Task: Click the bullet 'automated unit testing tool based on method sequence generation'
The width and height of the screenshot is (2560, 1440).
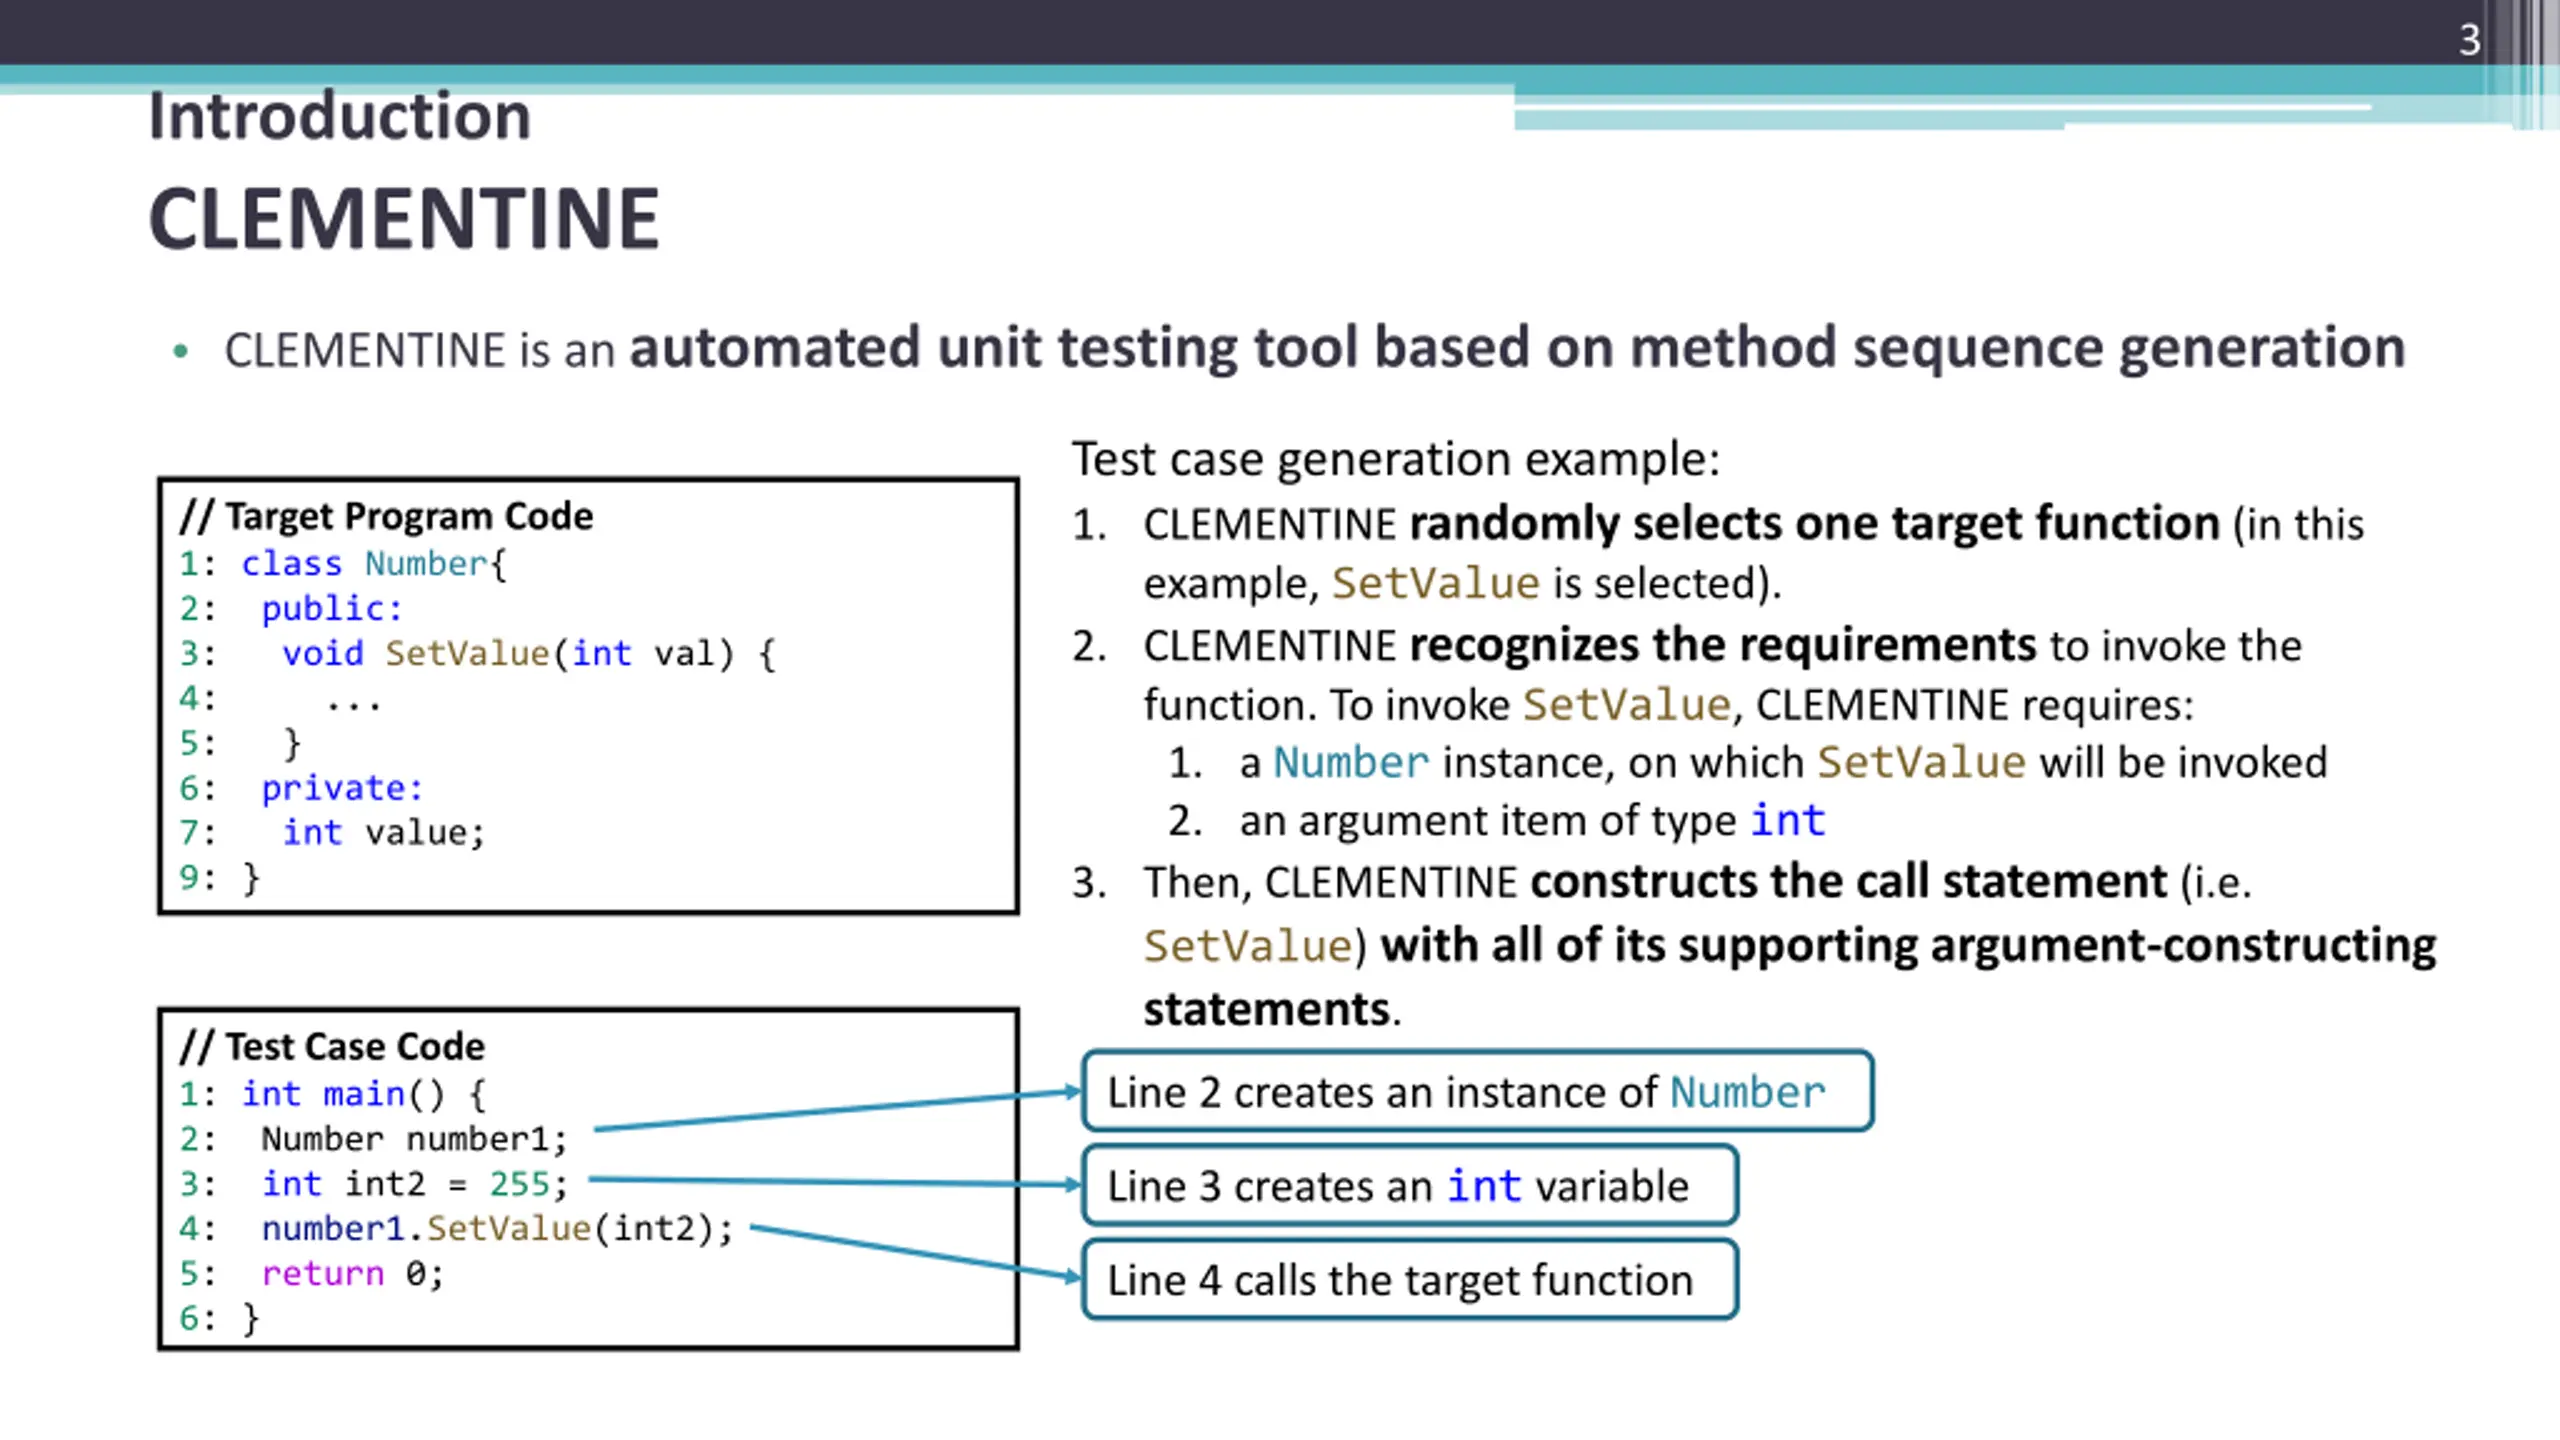Action: pos(1517,348)
